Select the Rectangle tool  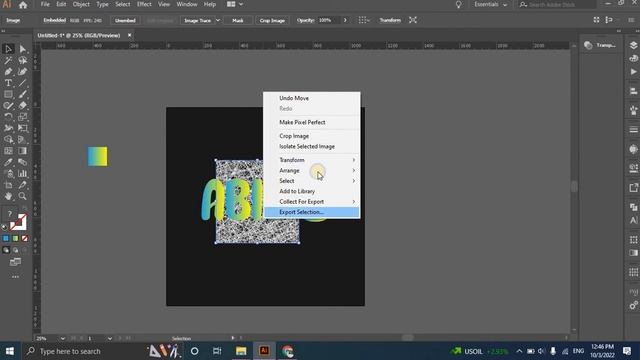(8, 94)
